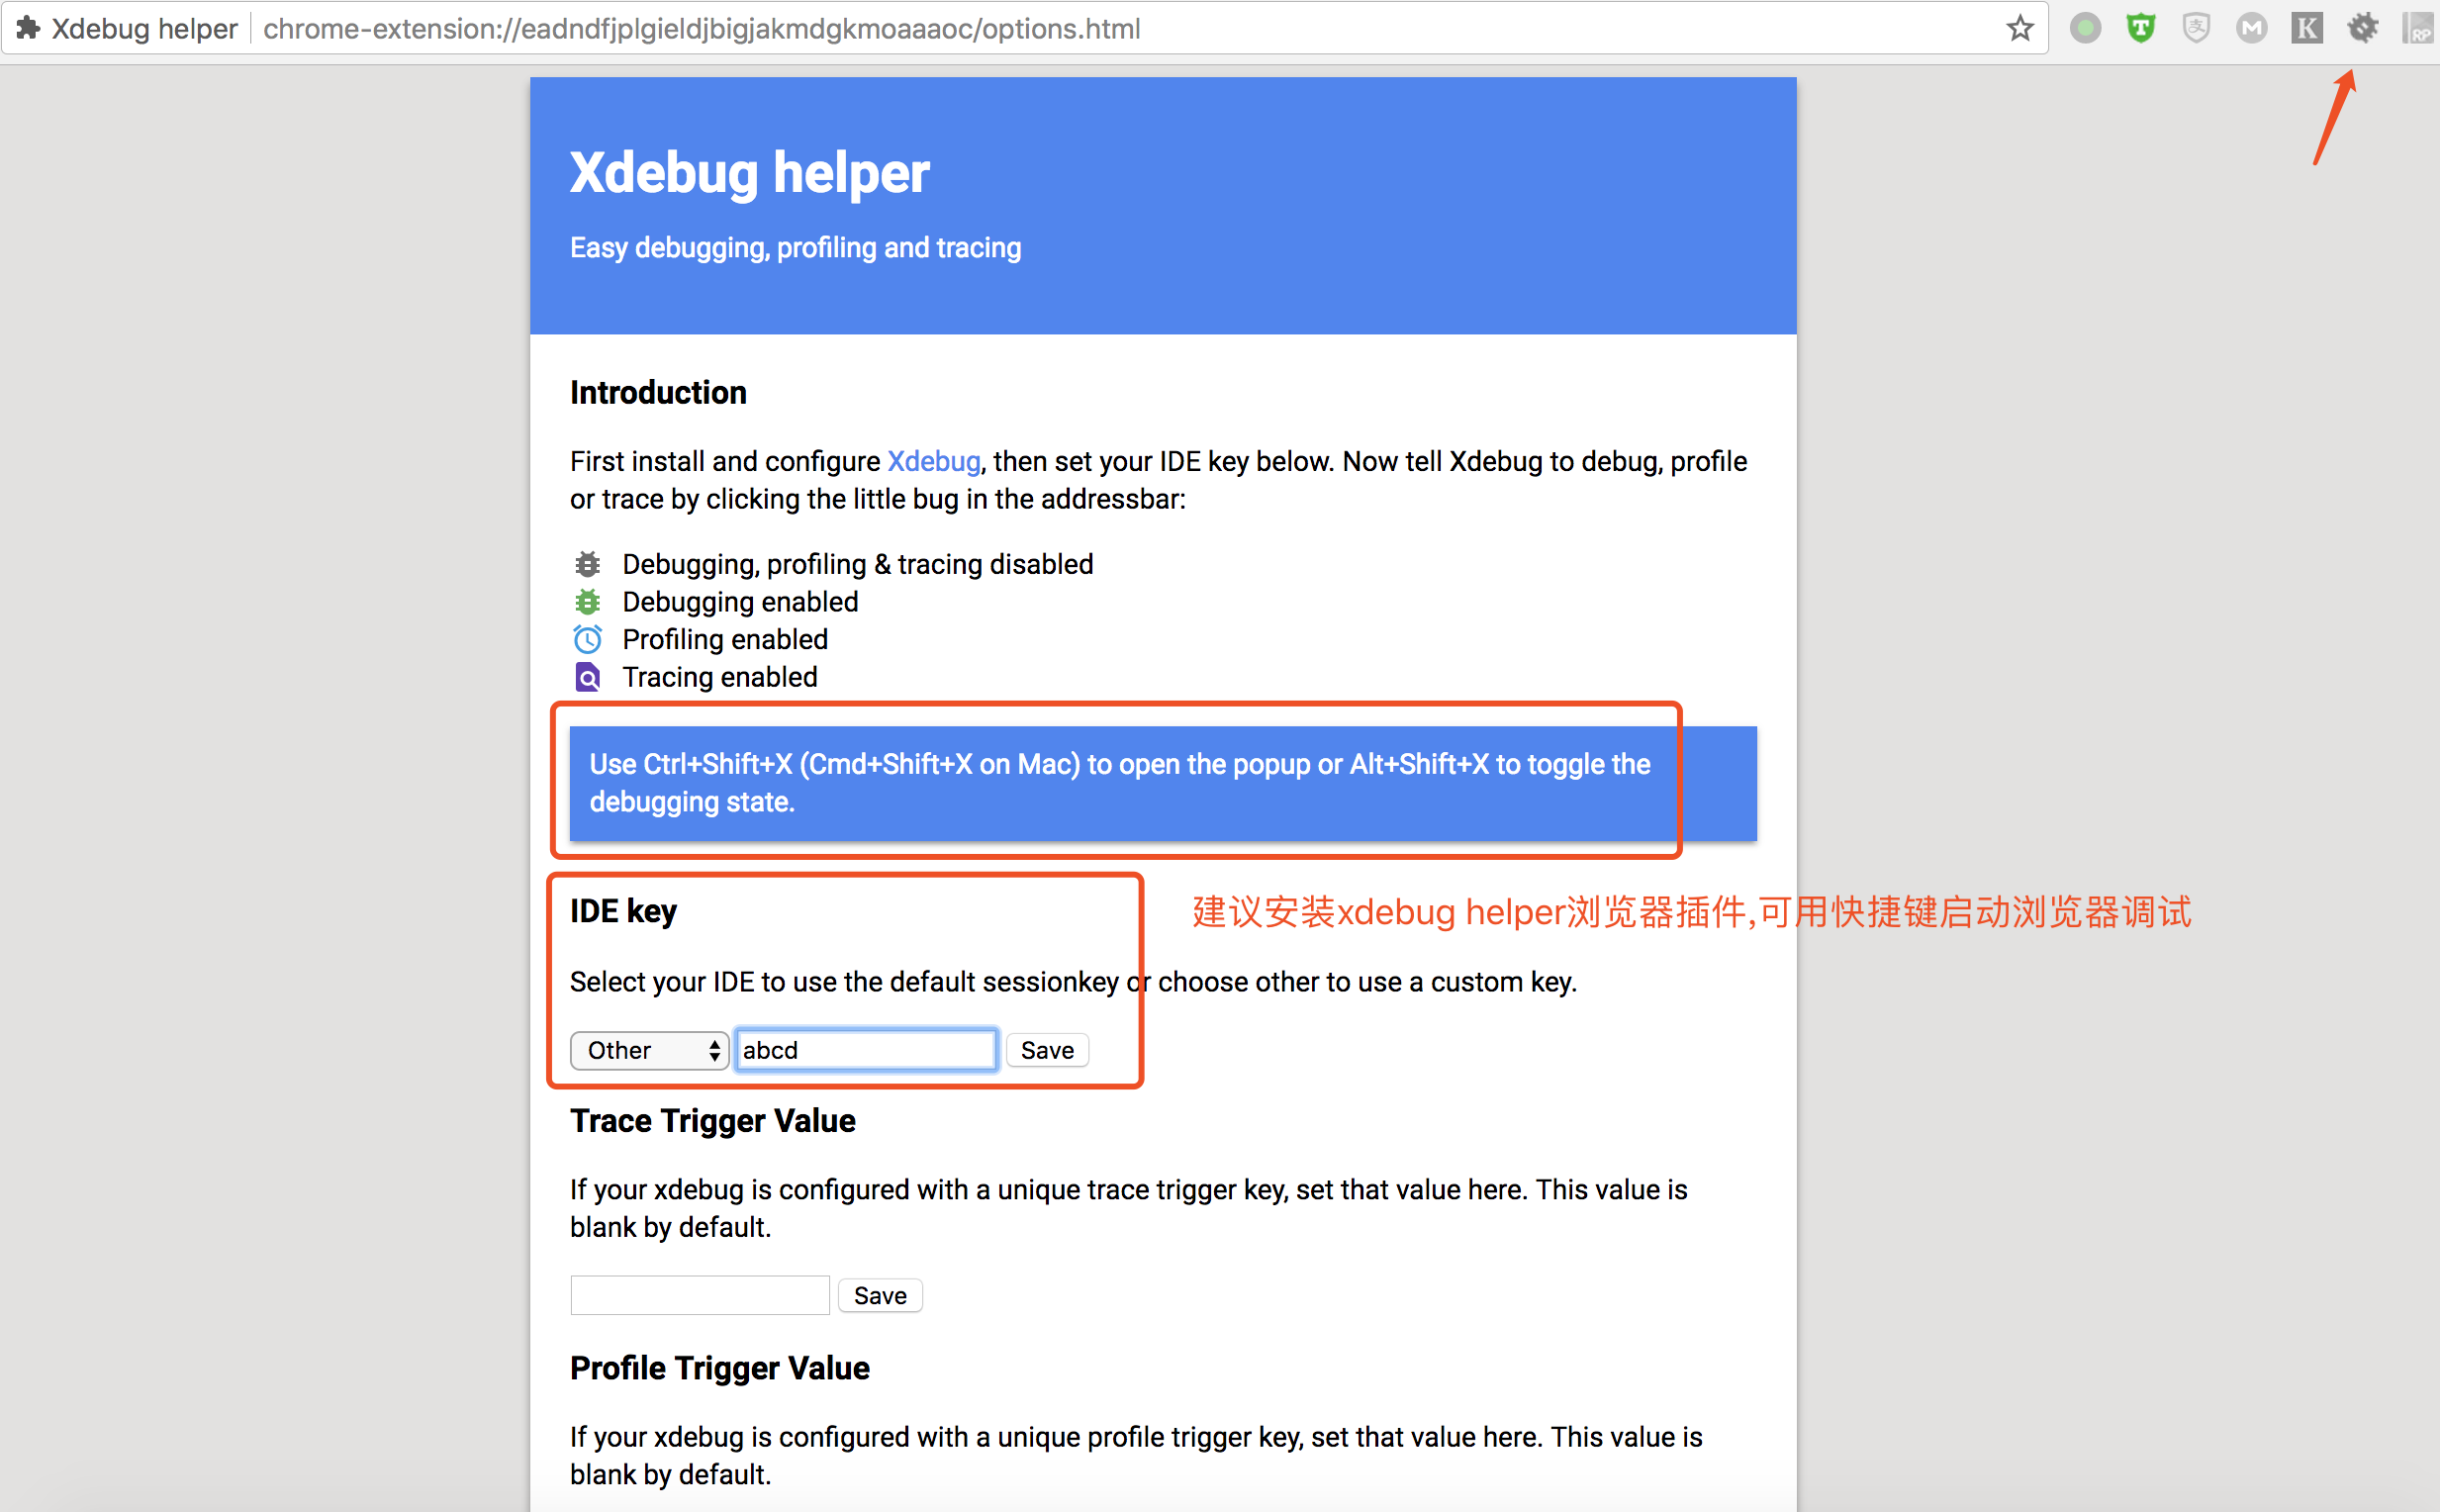Click the RP extension icon

click(x=2419, y=28)
